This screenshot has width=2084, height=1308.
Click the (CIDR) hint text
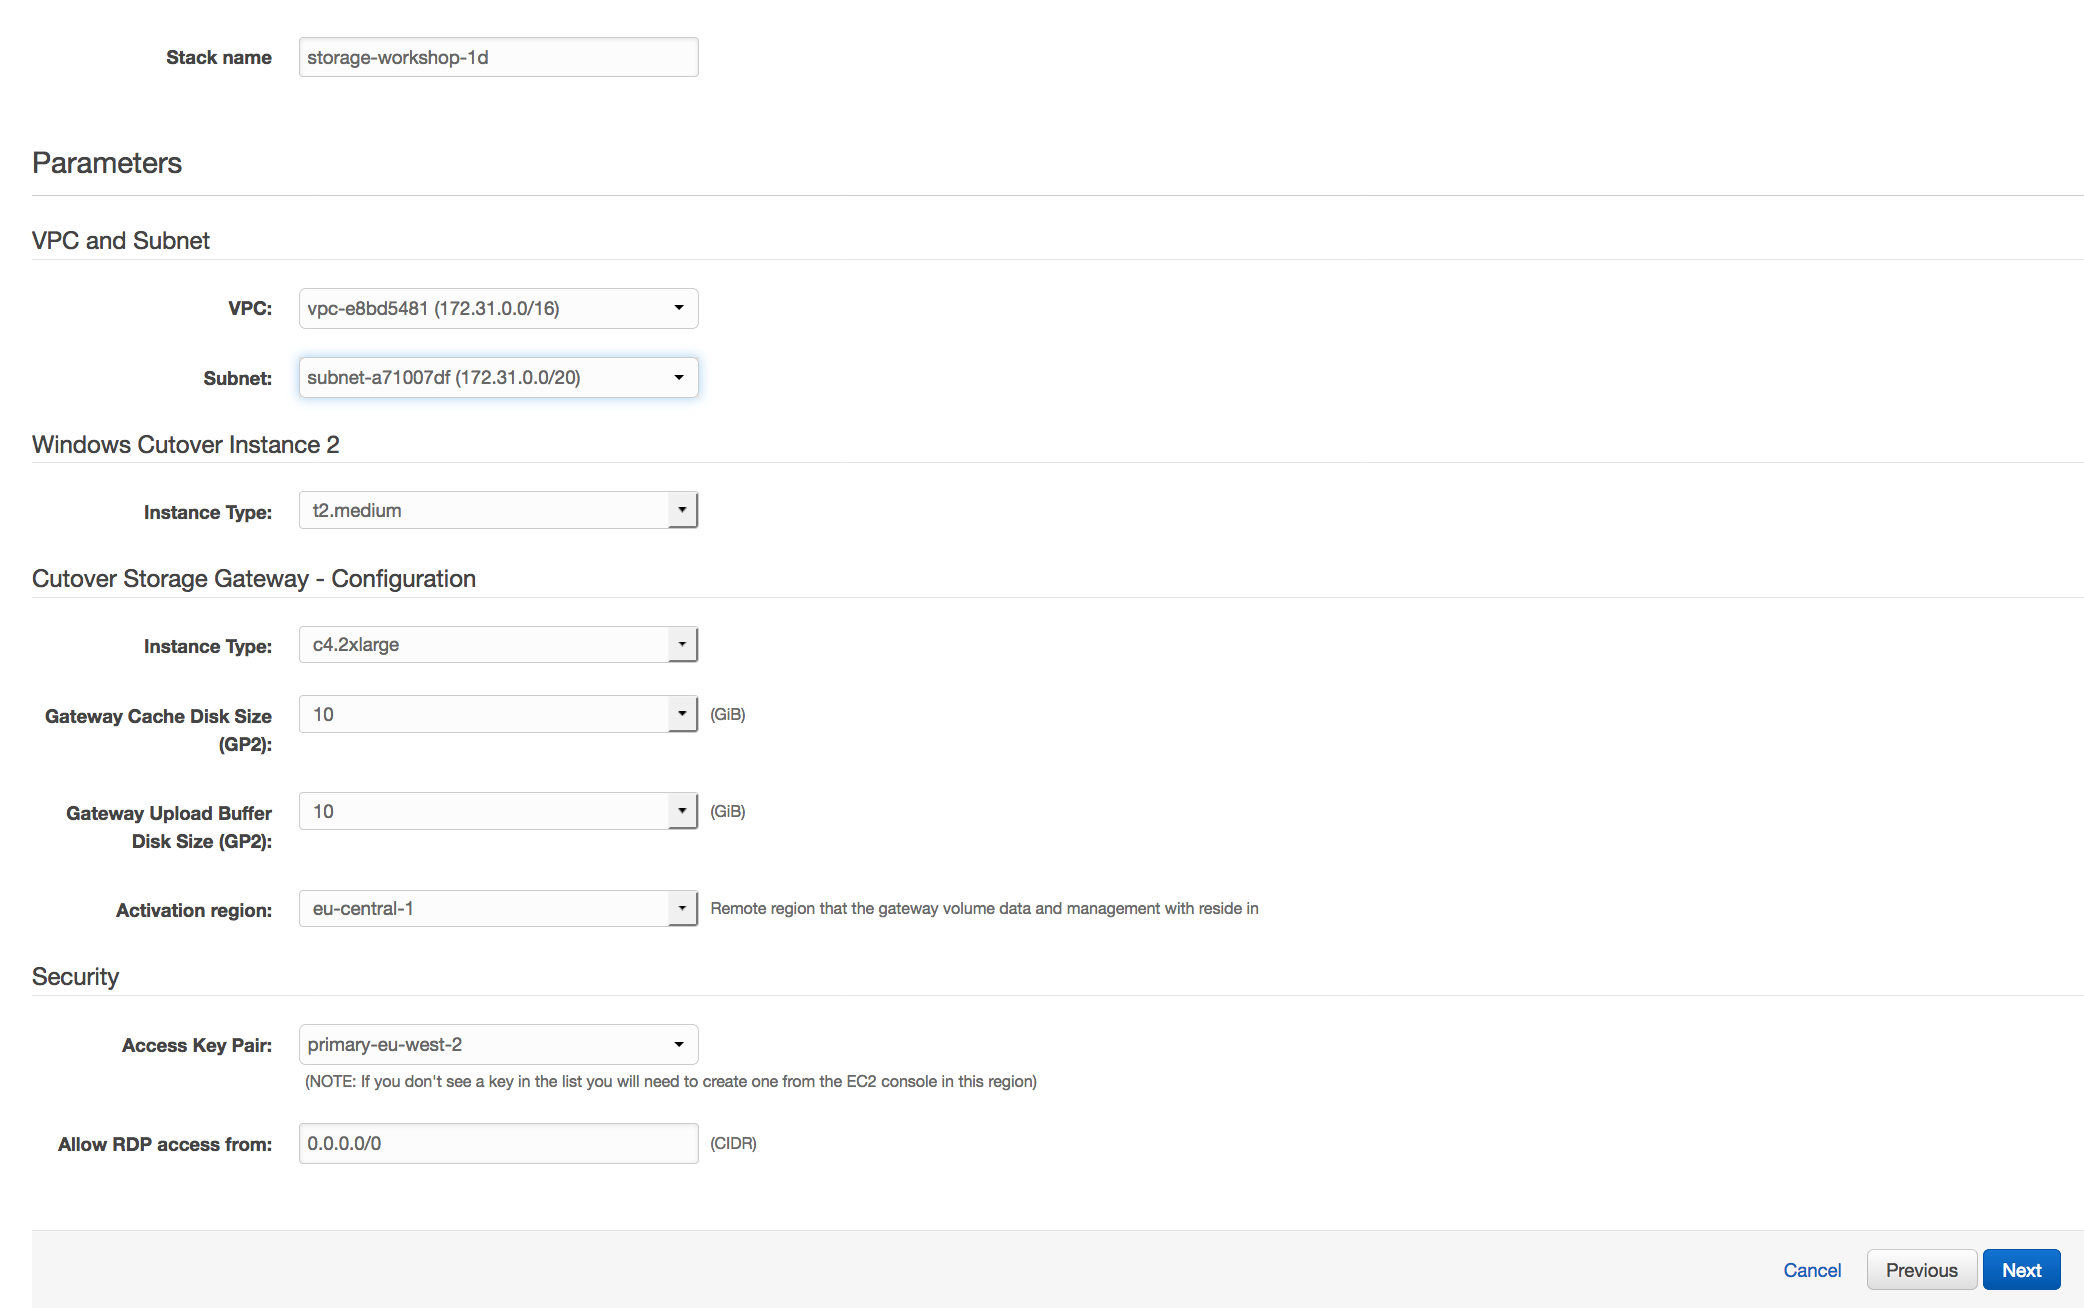733,1143
